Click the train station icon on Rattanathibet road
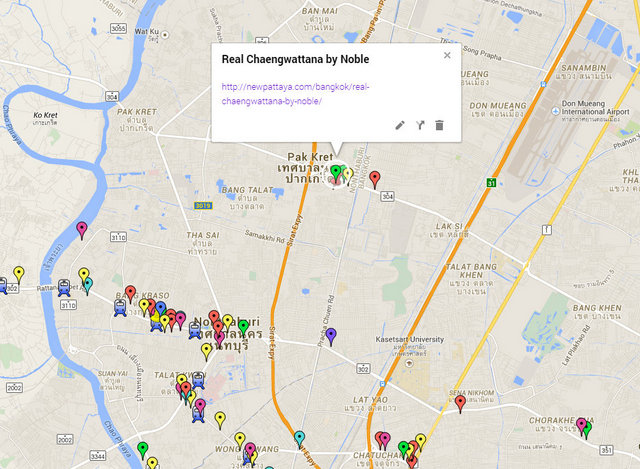 pyautogui.click(x=64, y=287)
